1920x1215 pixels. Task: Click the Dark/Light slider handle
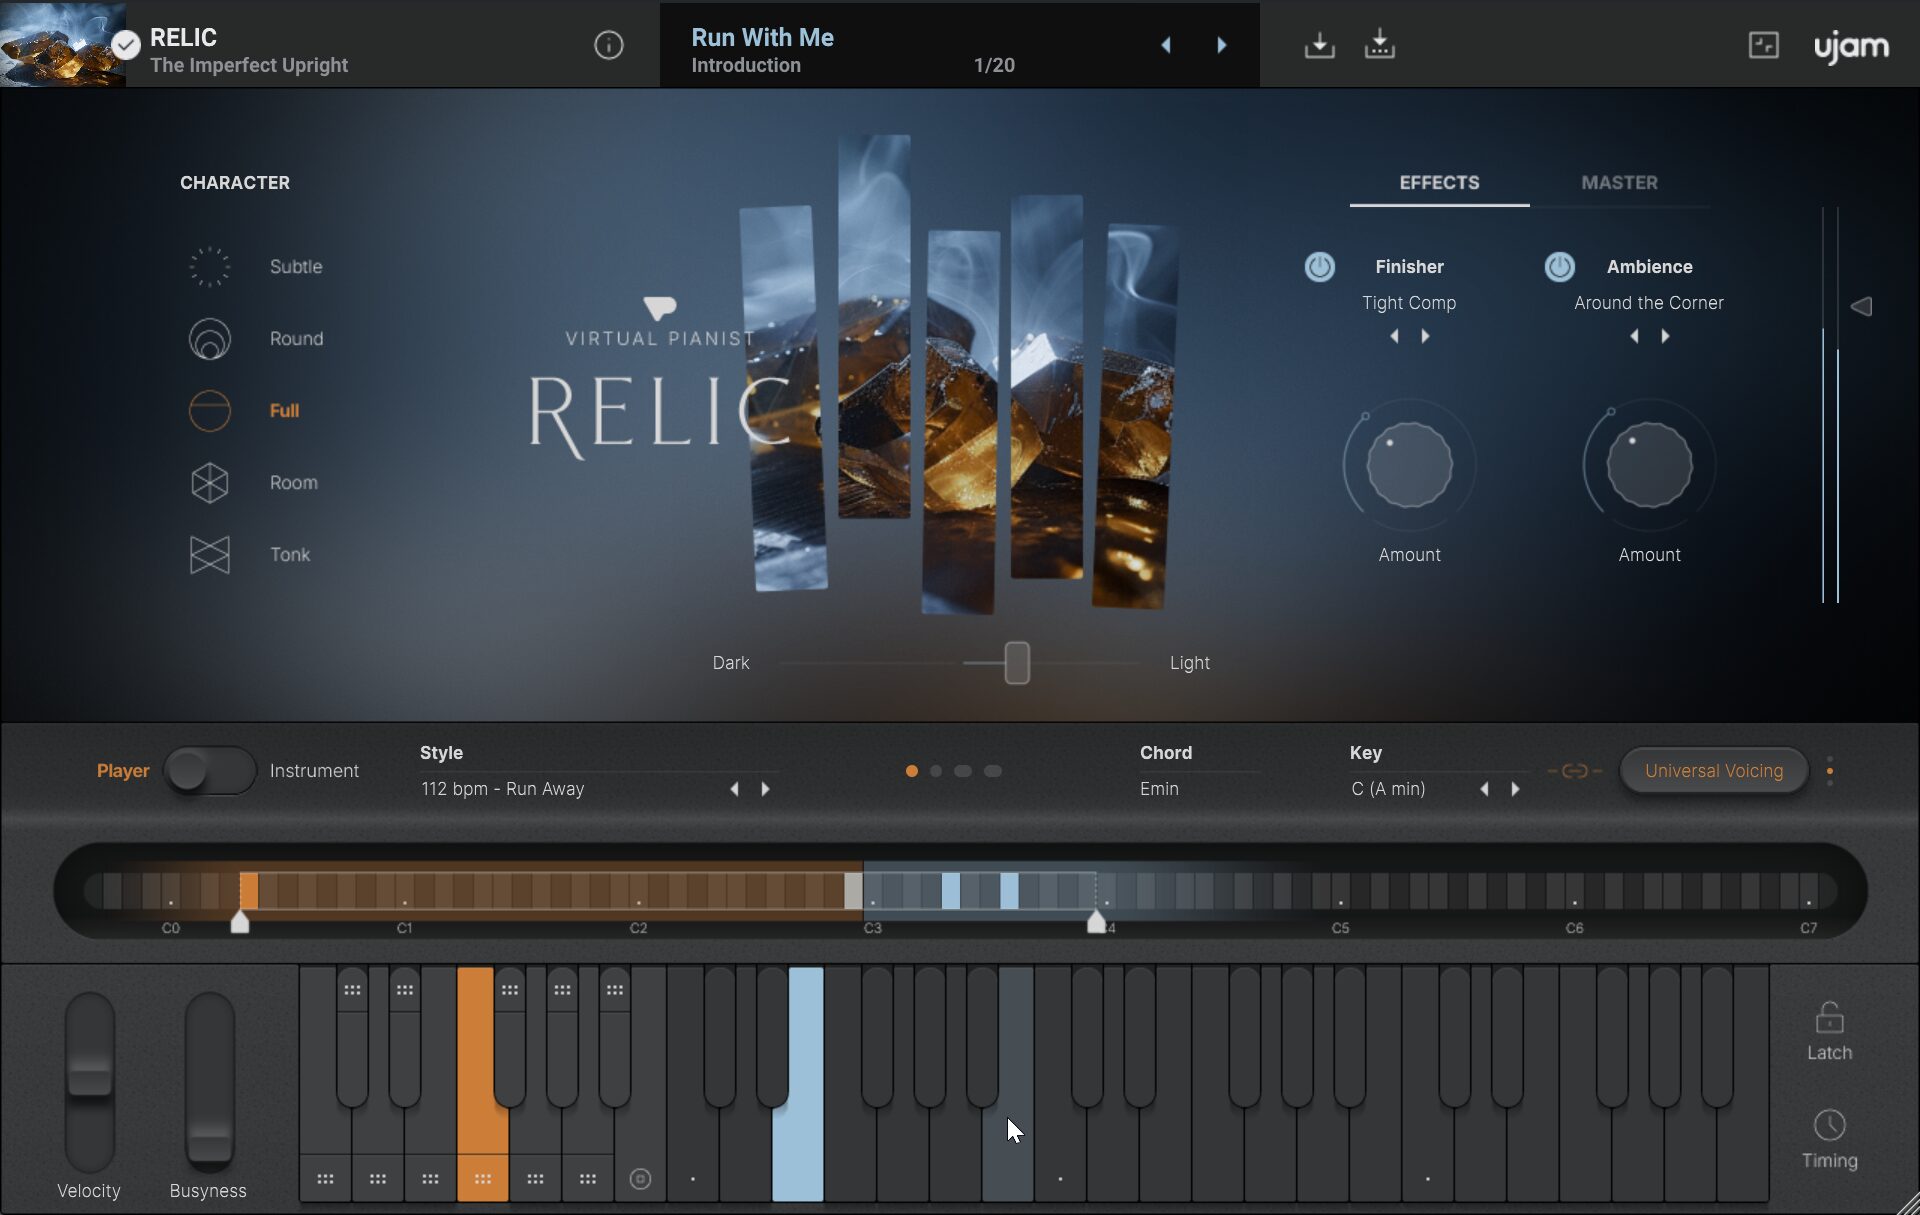pyautogui.click(x=1017, y=663)
